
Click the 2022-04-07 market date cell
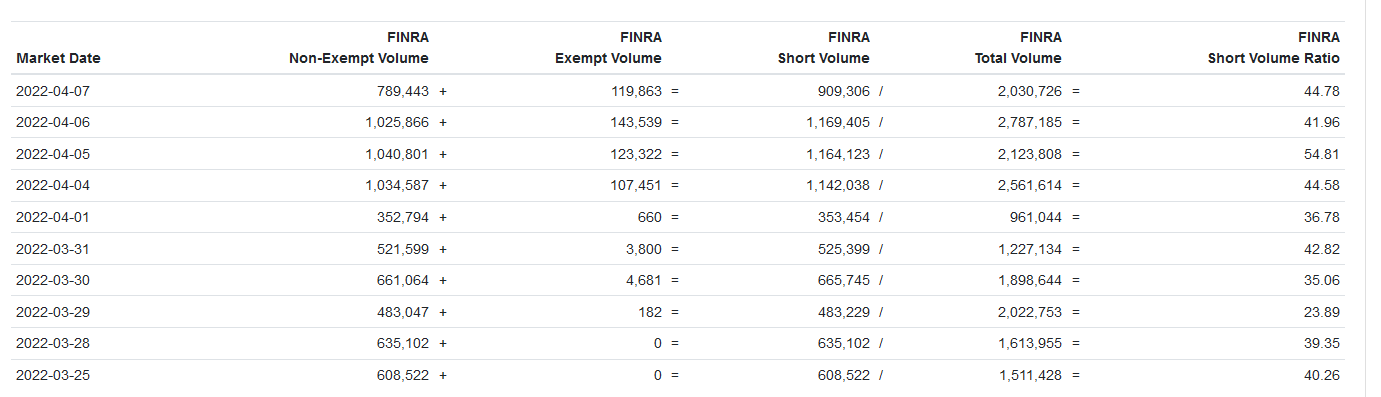tap(53, 91)
